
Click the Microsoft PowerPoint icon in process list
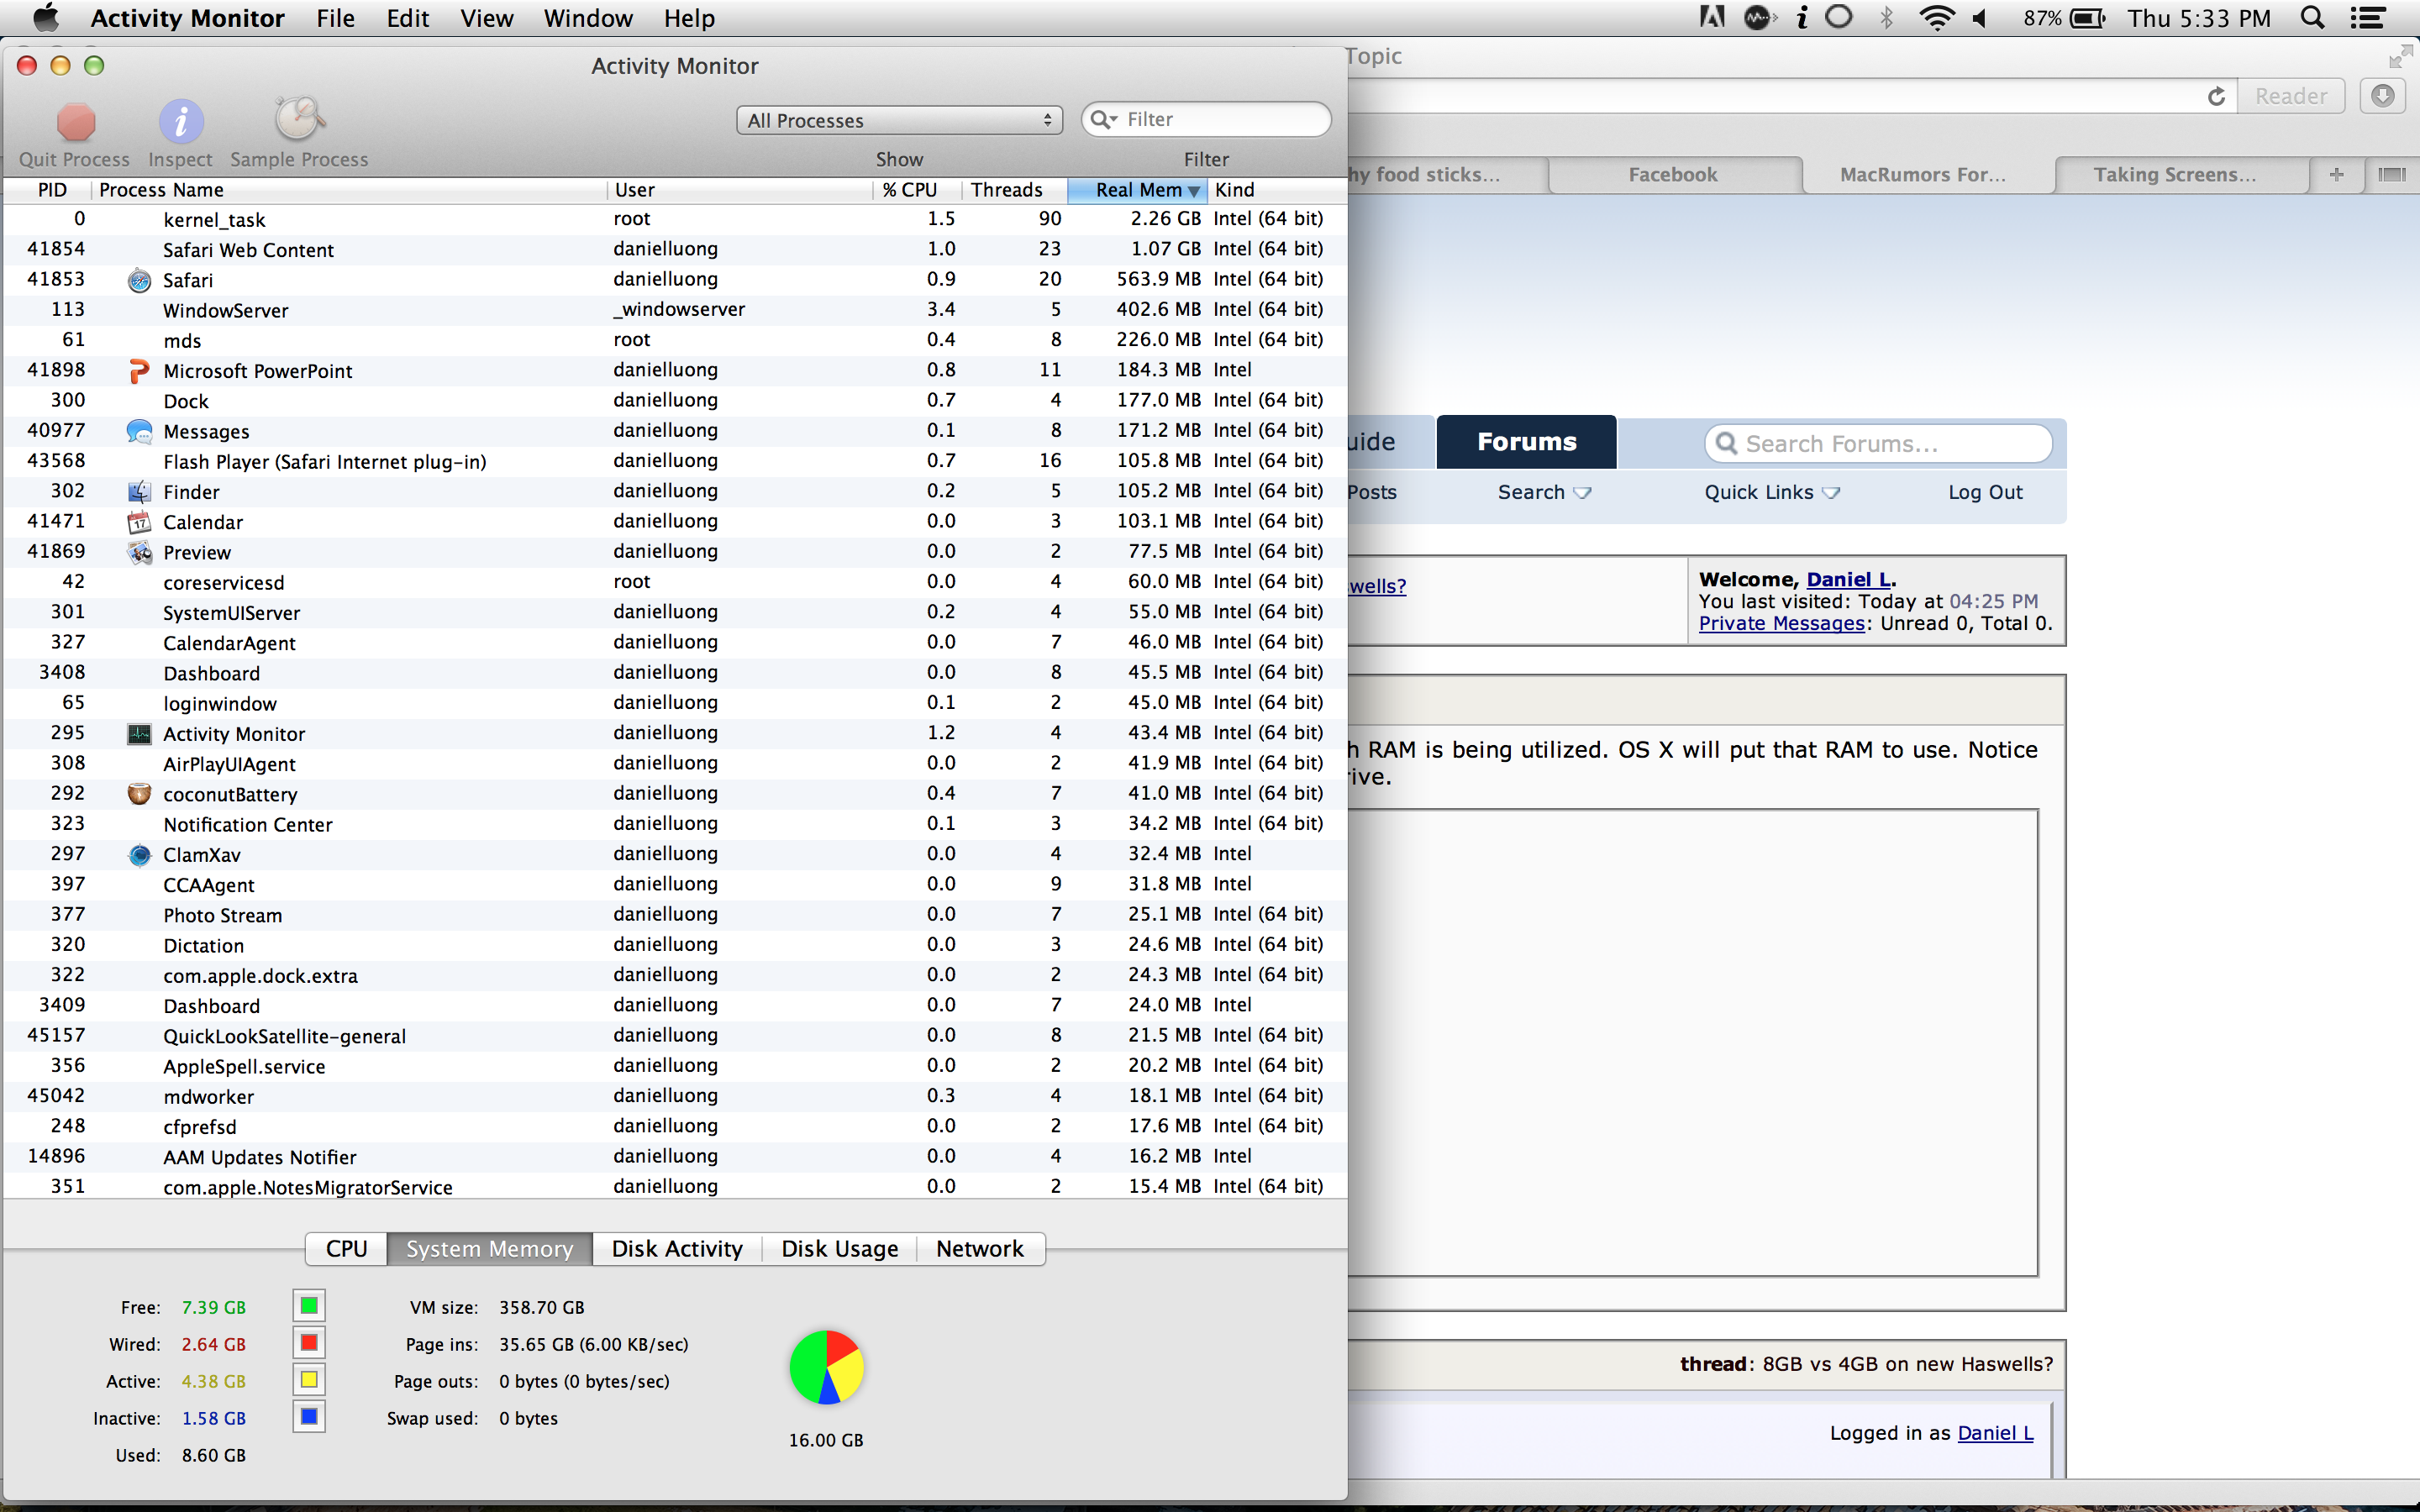pyautogui.click(x=140, y=371)
